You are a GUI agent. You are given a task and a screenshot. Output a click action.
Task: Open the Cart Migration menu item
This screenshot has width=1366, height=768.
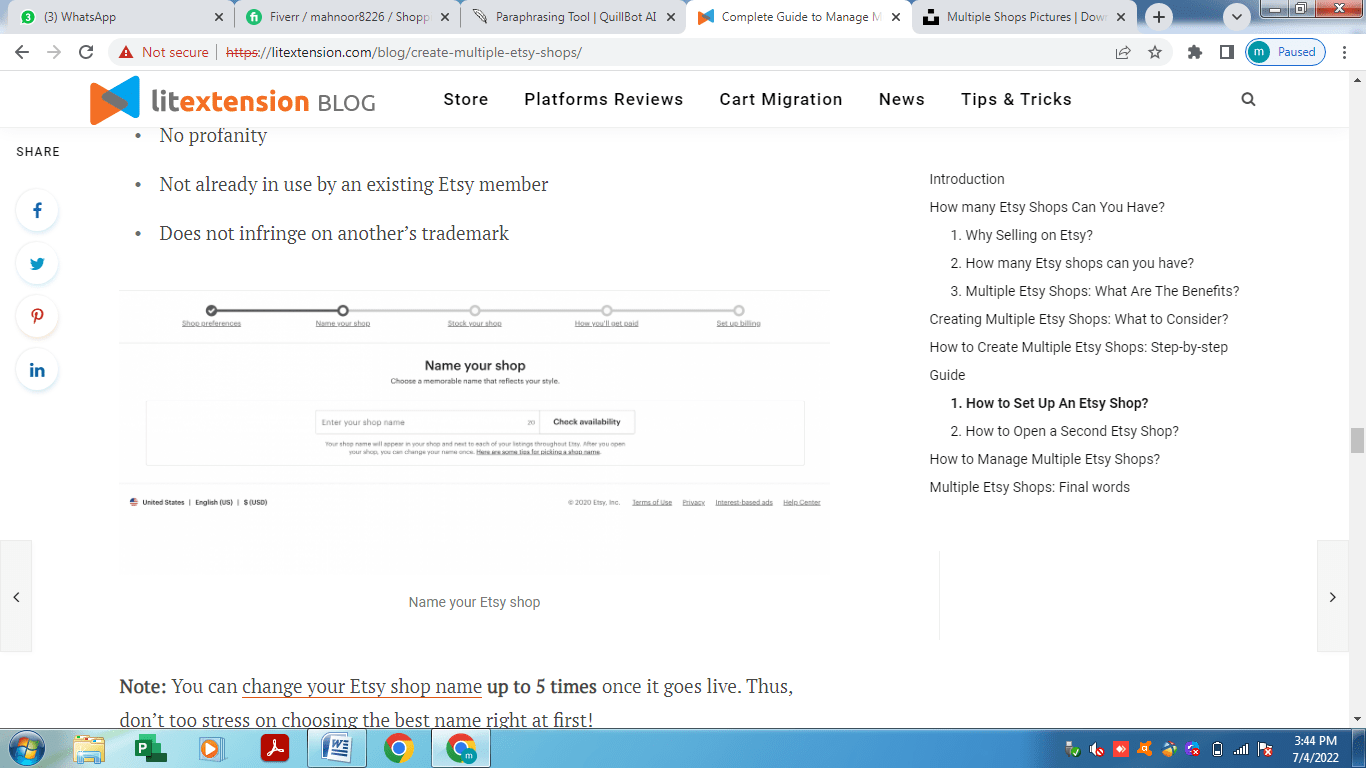pyautogui.click(x=781, y=99)
